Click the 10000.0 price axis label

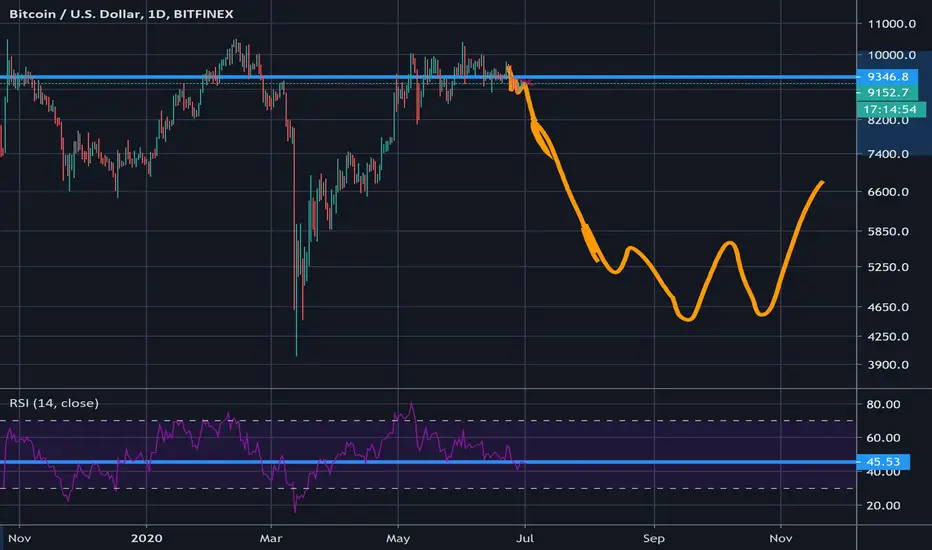tap(892, 55)
